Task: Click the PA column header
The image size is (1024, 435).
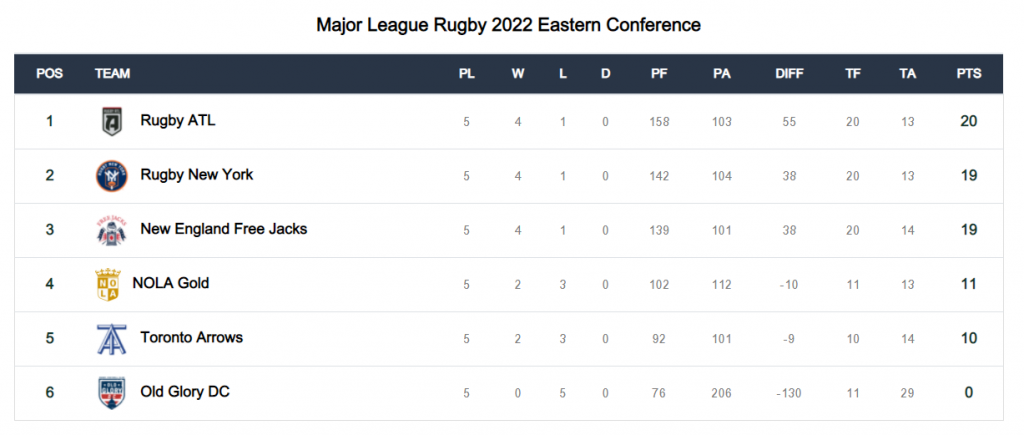Action: click(x=722, y=74)
